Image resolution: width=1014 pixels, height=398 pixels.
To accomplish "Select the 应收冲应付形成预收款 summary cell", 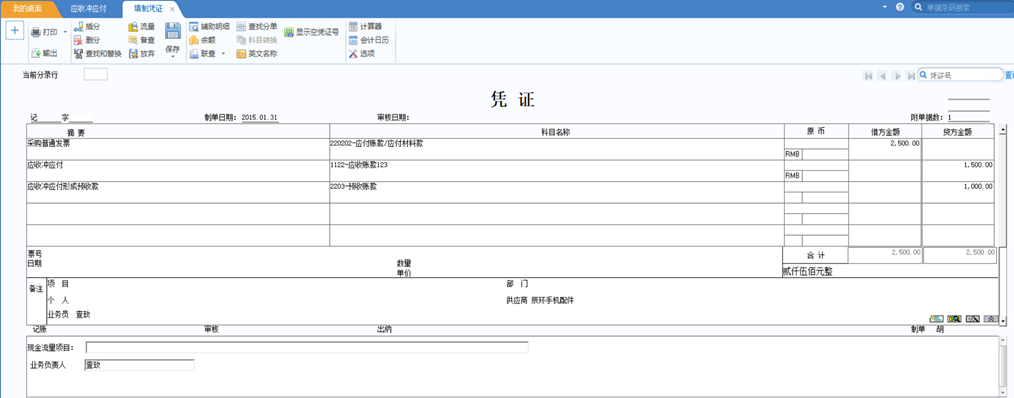I will [178, 192].
